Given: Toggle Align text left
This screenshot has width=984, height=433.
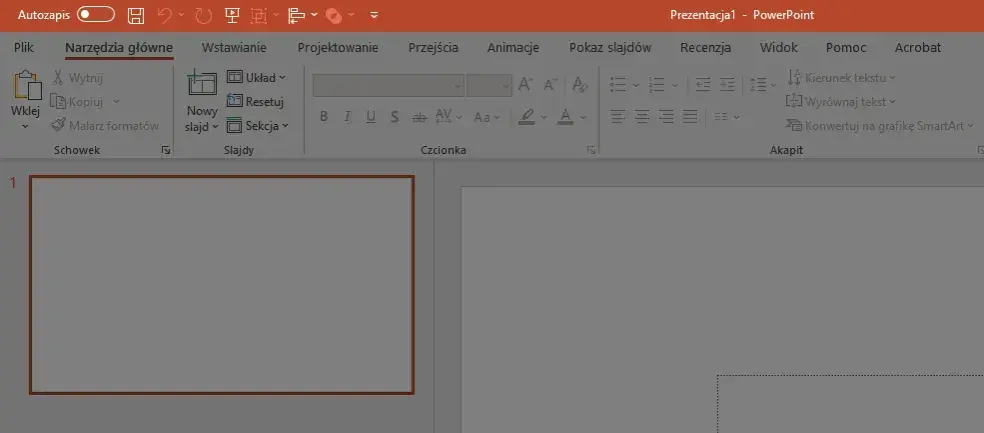Looking at the screenshot, I should [x=618, y=117].
